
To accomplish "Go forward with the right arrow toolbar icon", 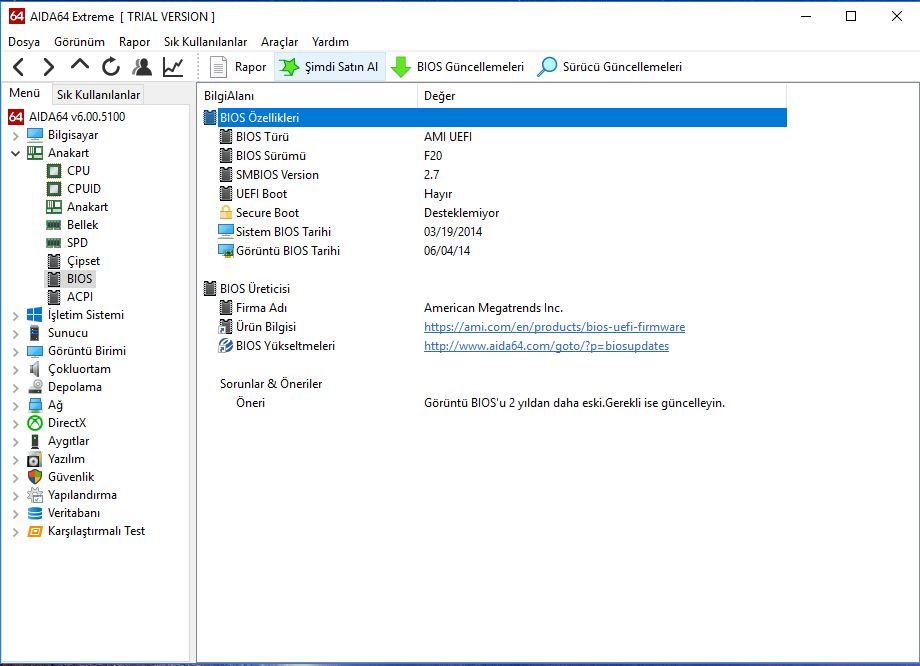I will tap(49, 67).
